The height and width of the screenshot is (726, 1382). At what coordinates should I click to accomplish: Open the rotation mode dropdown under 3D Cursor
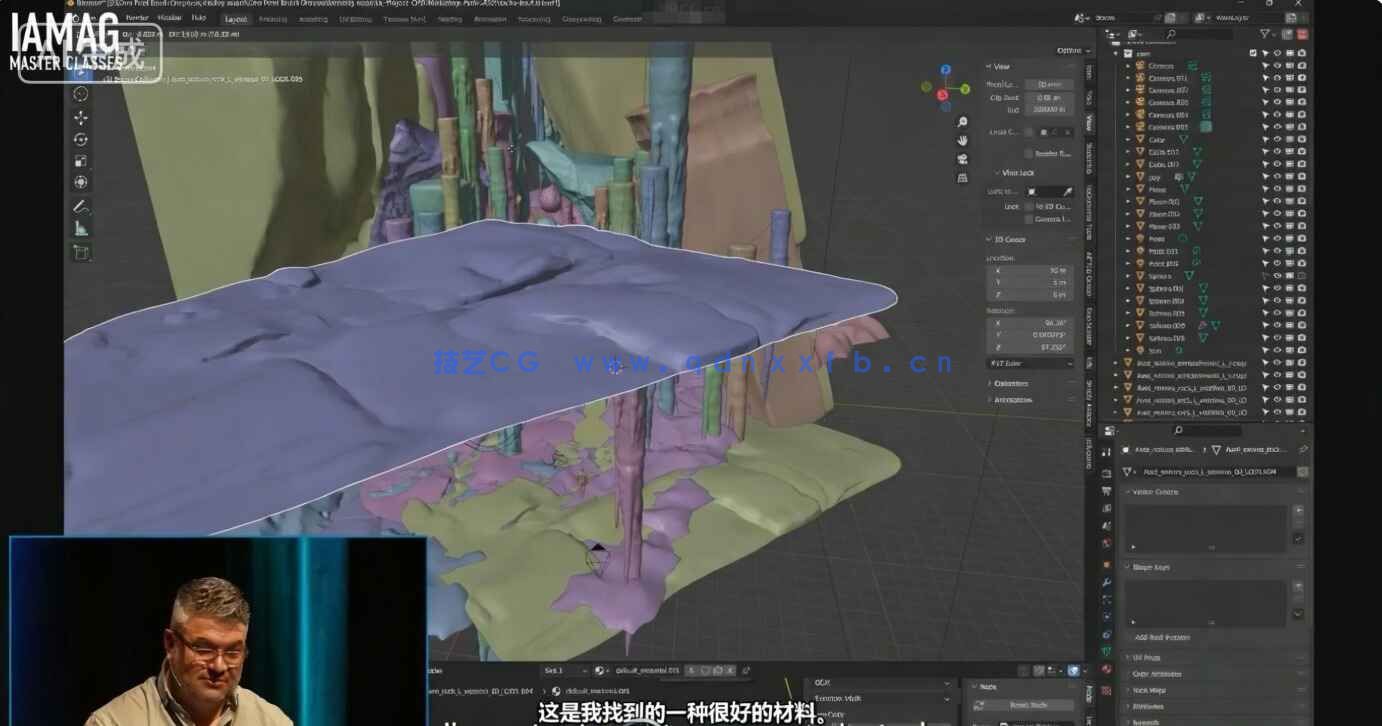[1030, 363]
